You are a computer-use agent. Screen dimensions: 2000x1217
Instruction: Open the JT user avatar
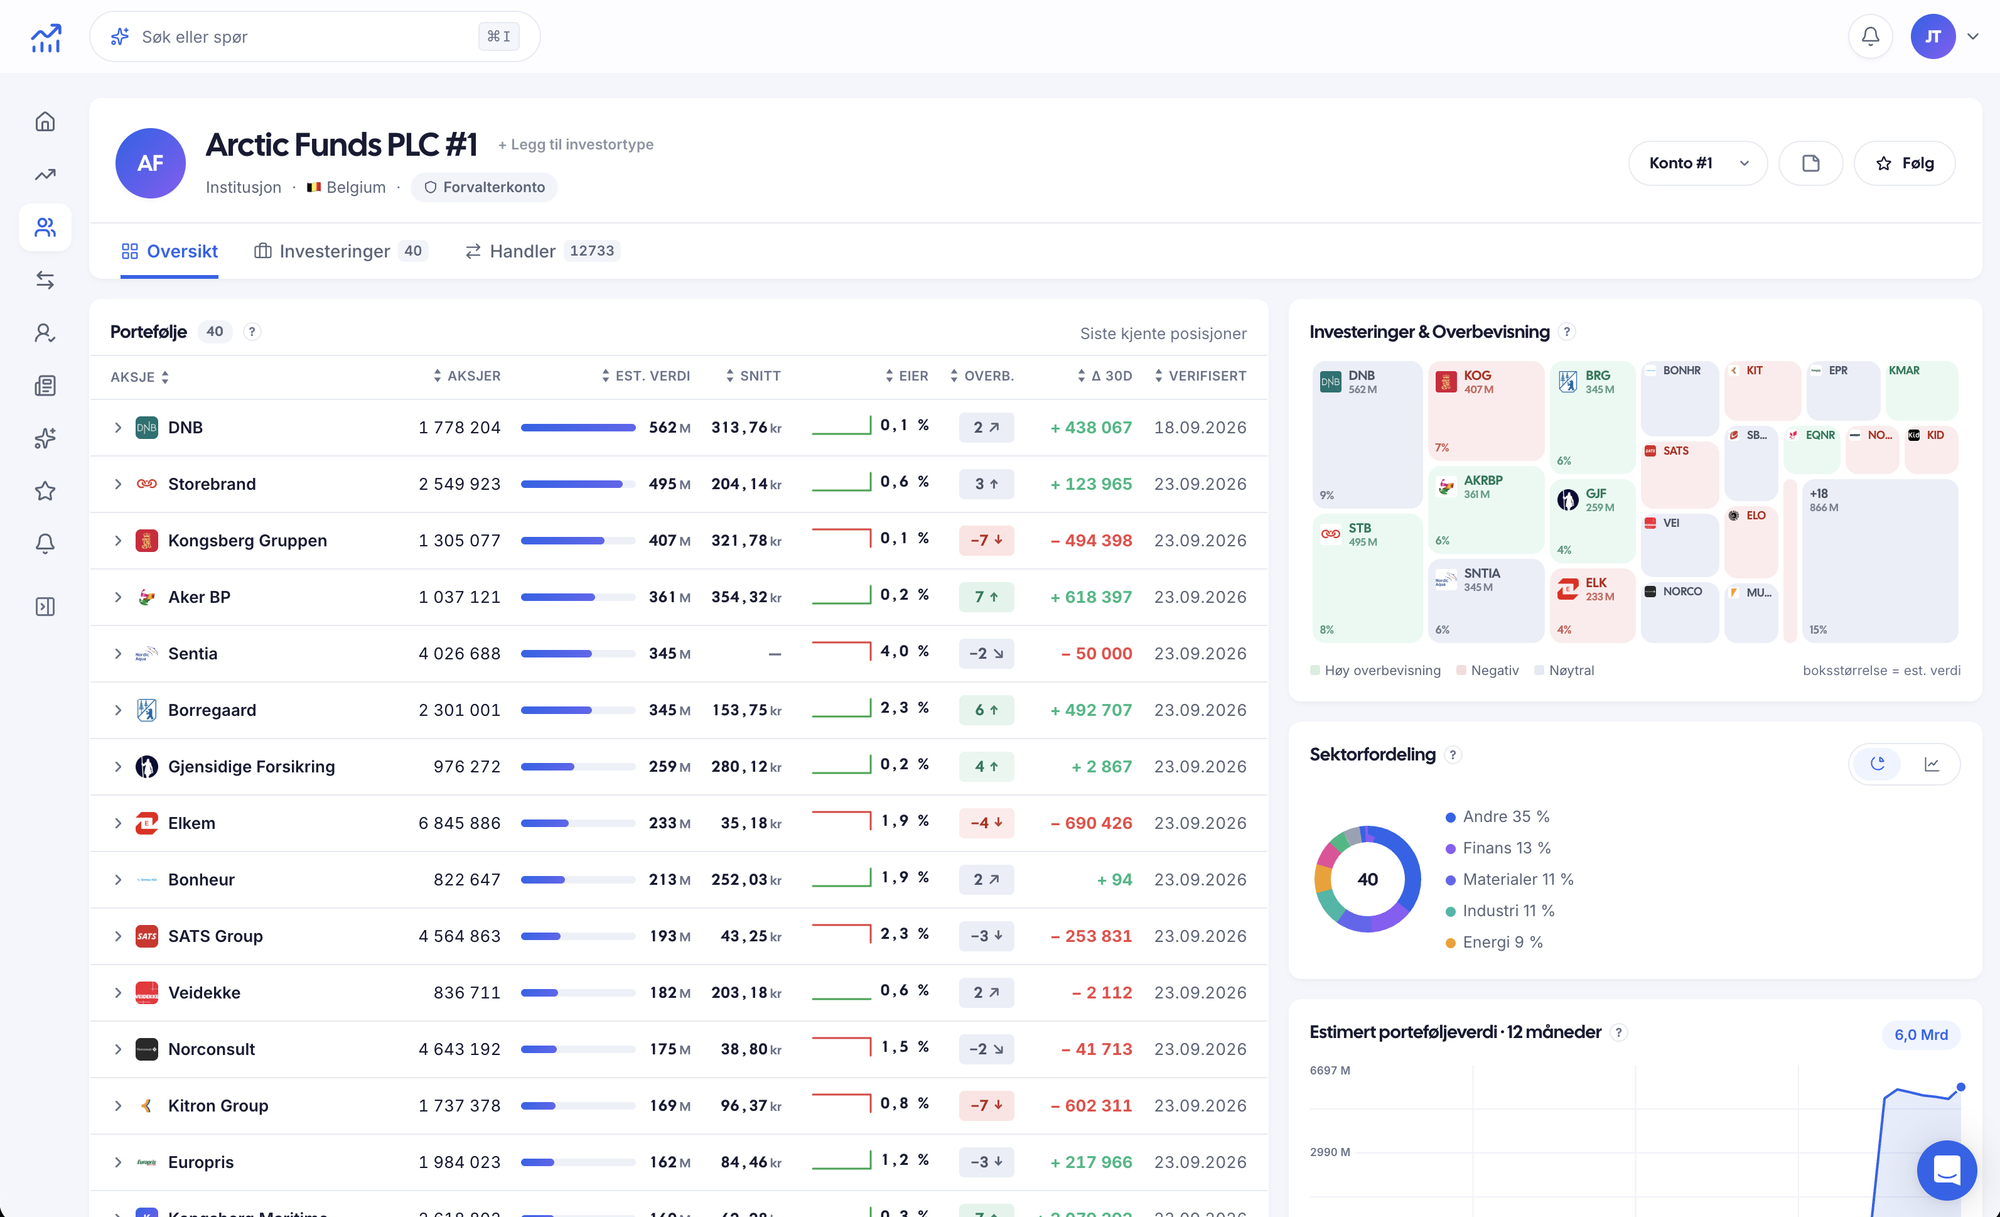(1933, 37)
